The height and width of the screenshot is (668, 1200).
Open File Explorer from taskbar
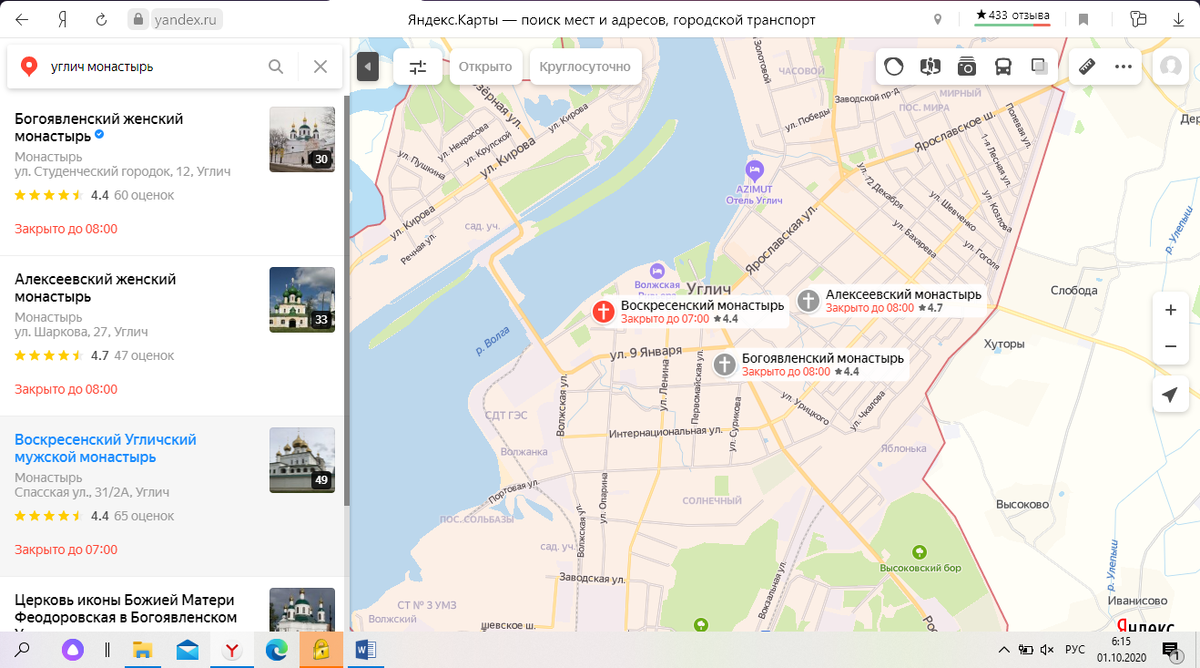pyautogui.click(x=141, y=650)
